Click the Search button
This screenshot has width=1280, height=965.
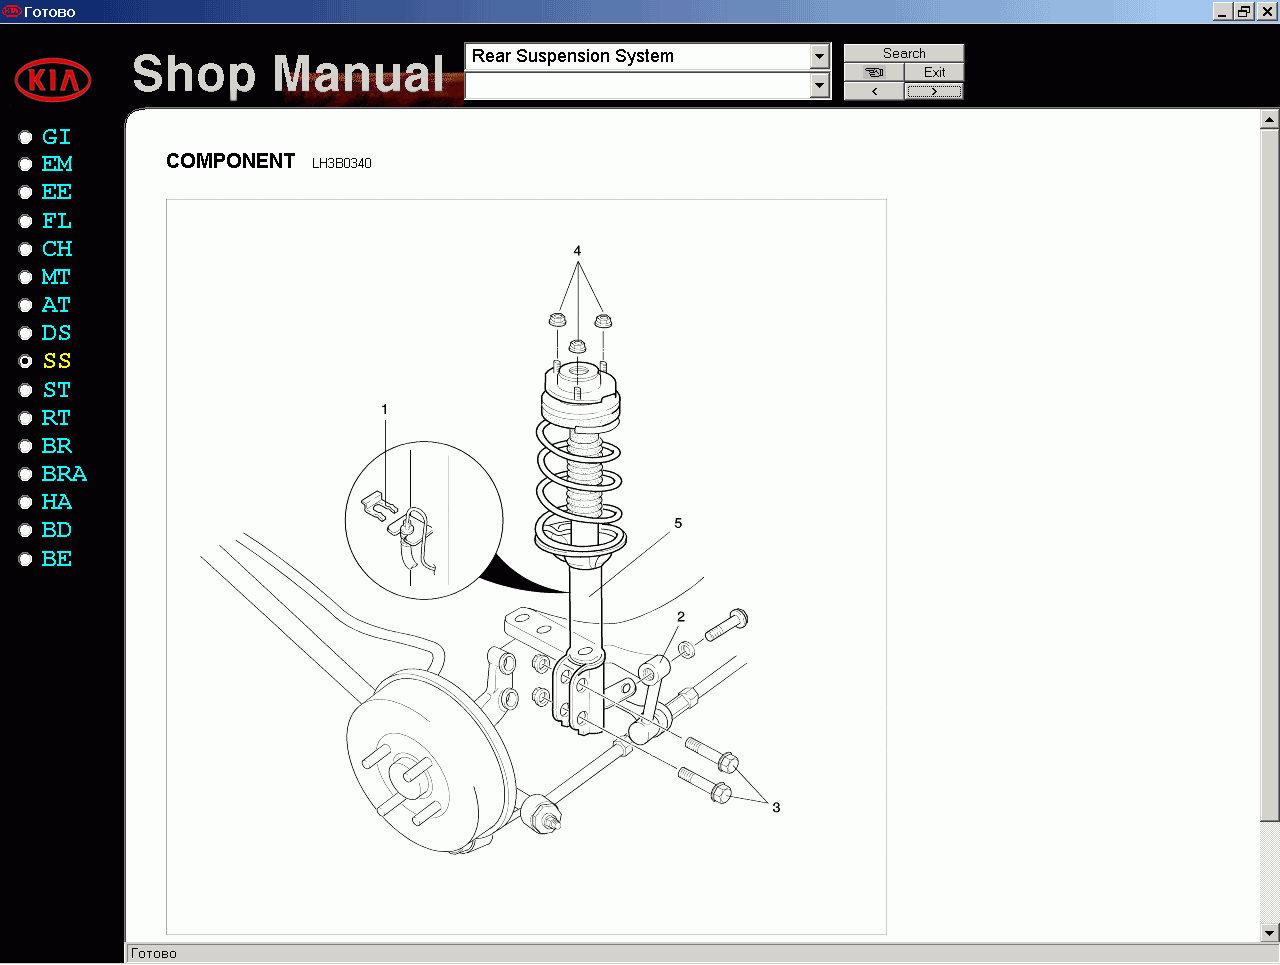click(903, 52)
